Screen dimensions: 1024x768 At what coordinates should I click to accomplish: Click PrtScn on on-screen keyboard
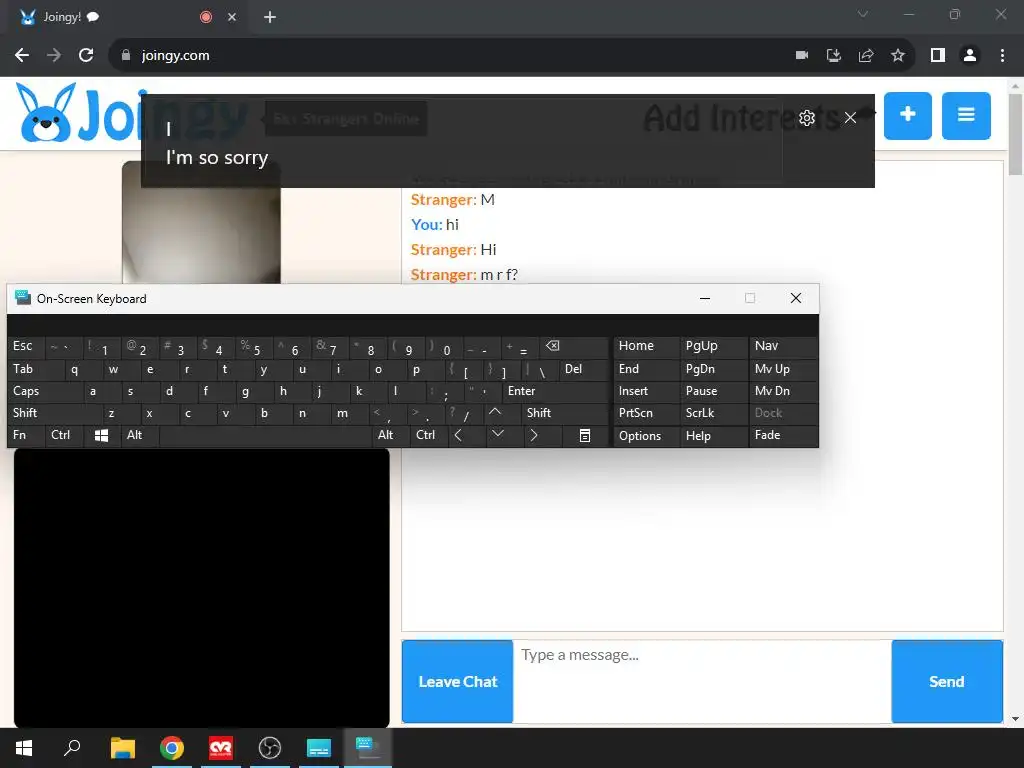647,413
